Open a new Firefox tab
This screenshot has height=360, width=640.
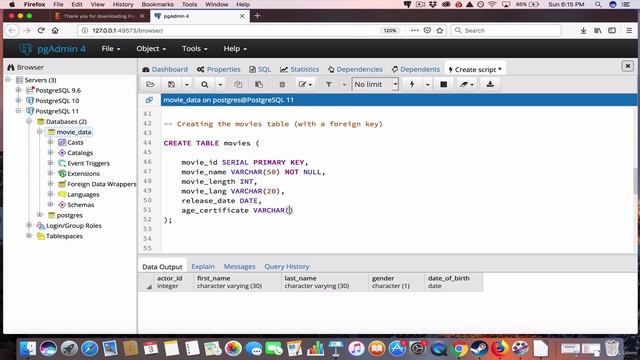coord(257,16)
